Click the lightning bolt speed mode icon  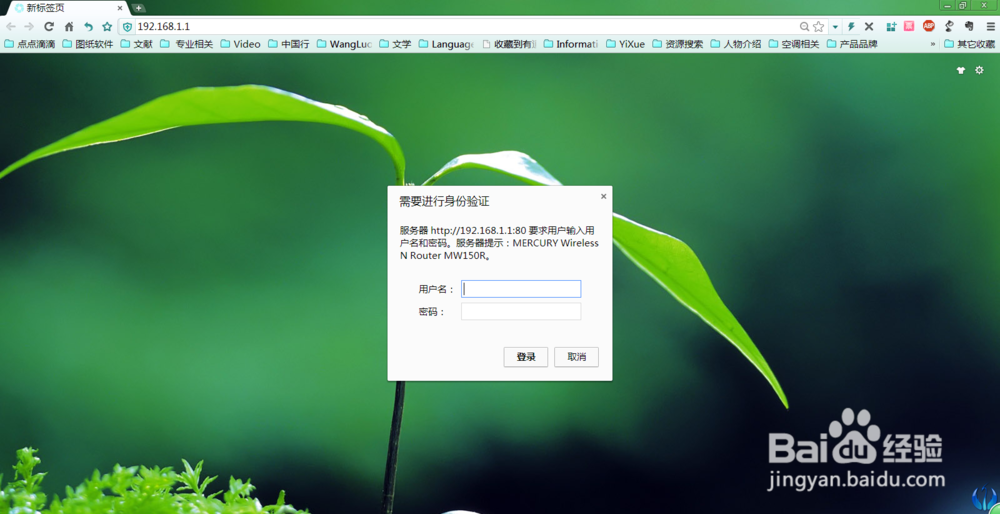[851, 27]
